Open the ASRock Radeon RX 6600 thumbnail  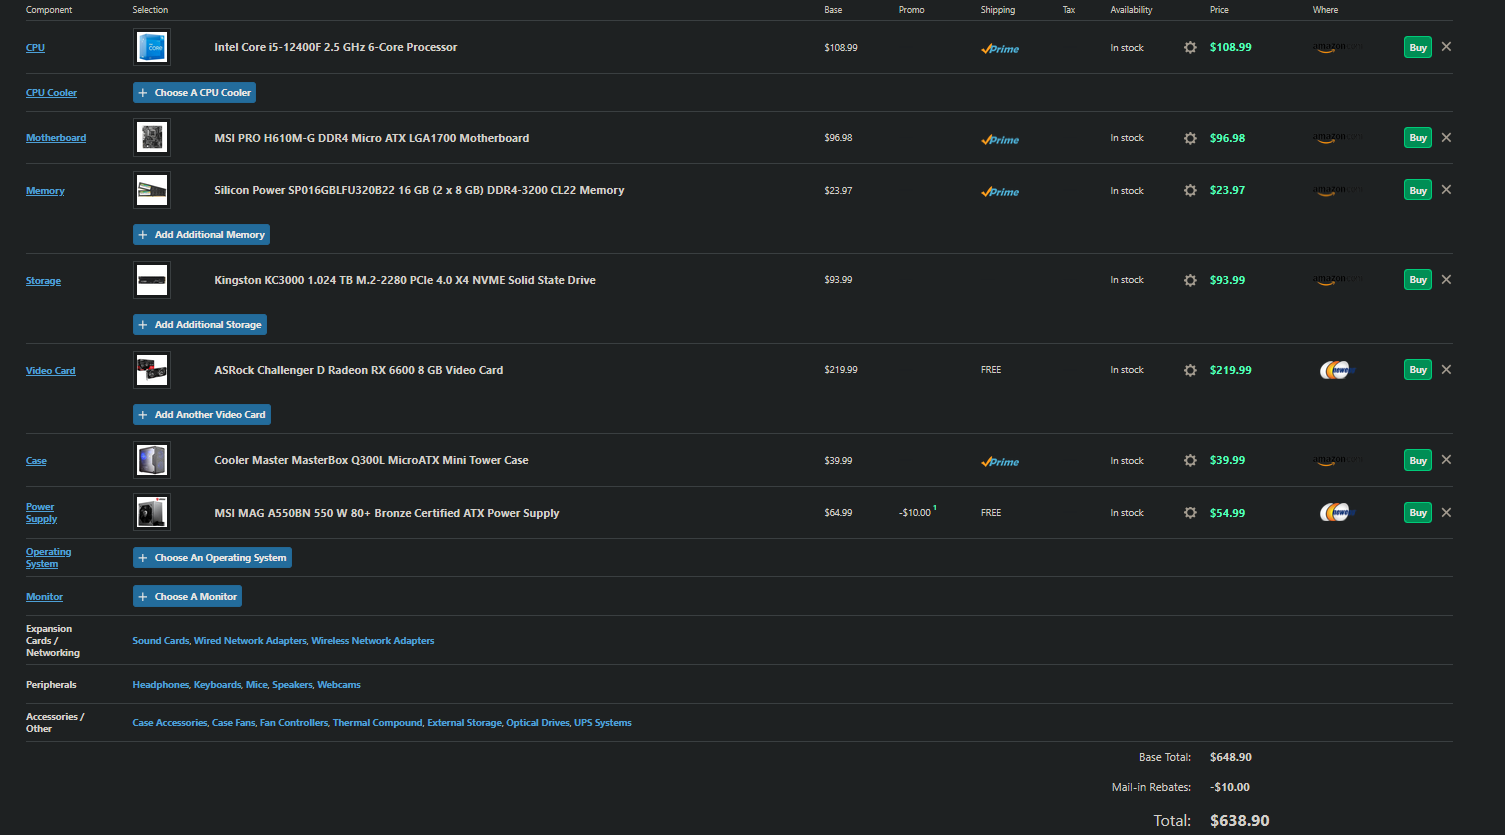(152, 370)
